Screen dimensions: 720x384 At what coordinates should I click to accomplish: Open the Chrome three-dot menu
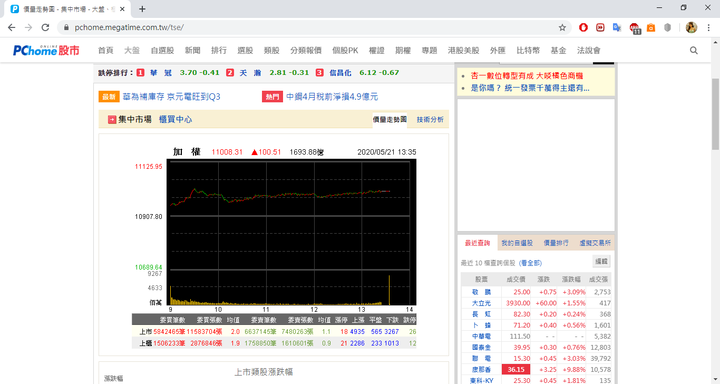click(709, 28)
